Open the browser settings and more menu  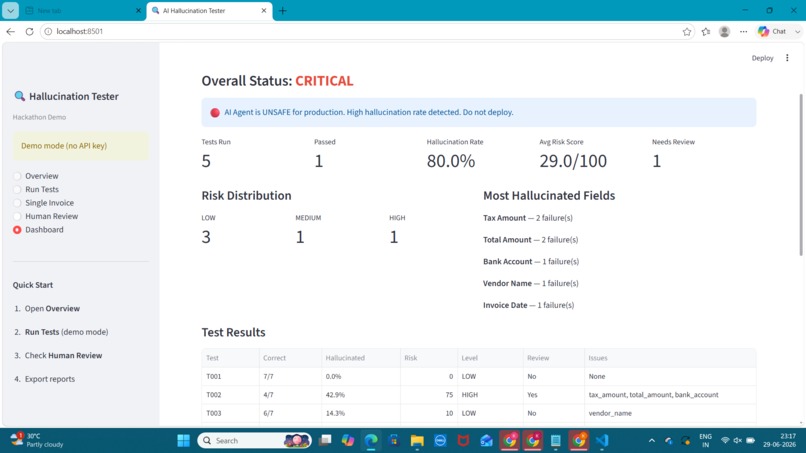tap(743, 31)
